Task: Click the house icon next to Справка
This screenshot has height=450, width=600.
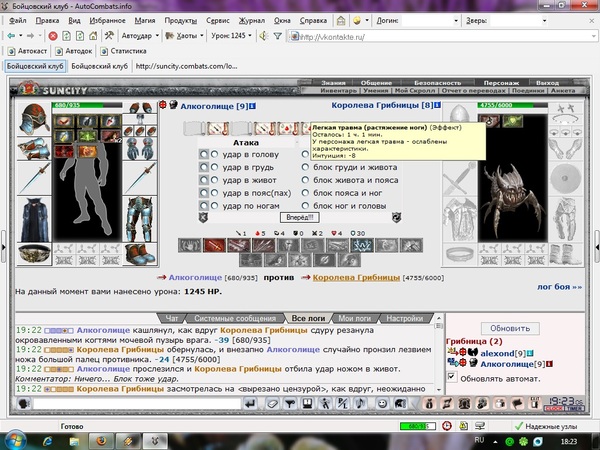Action: pos(341,21)
